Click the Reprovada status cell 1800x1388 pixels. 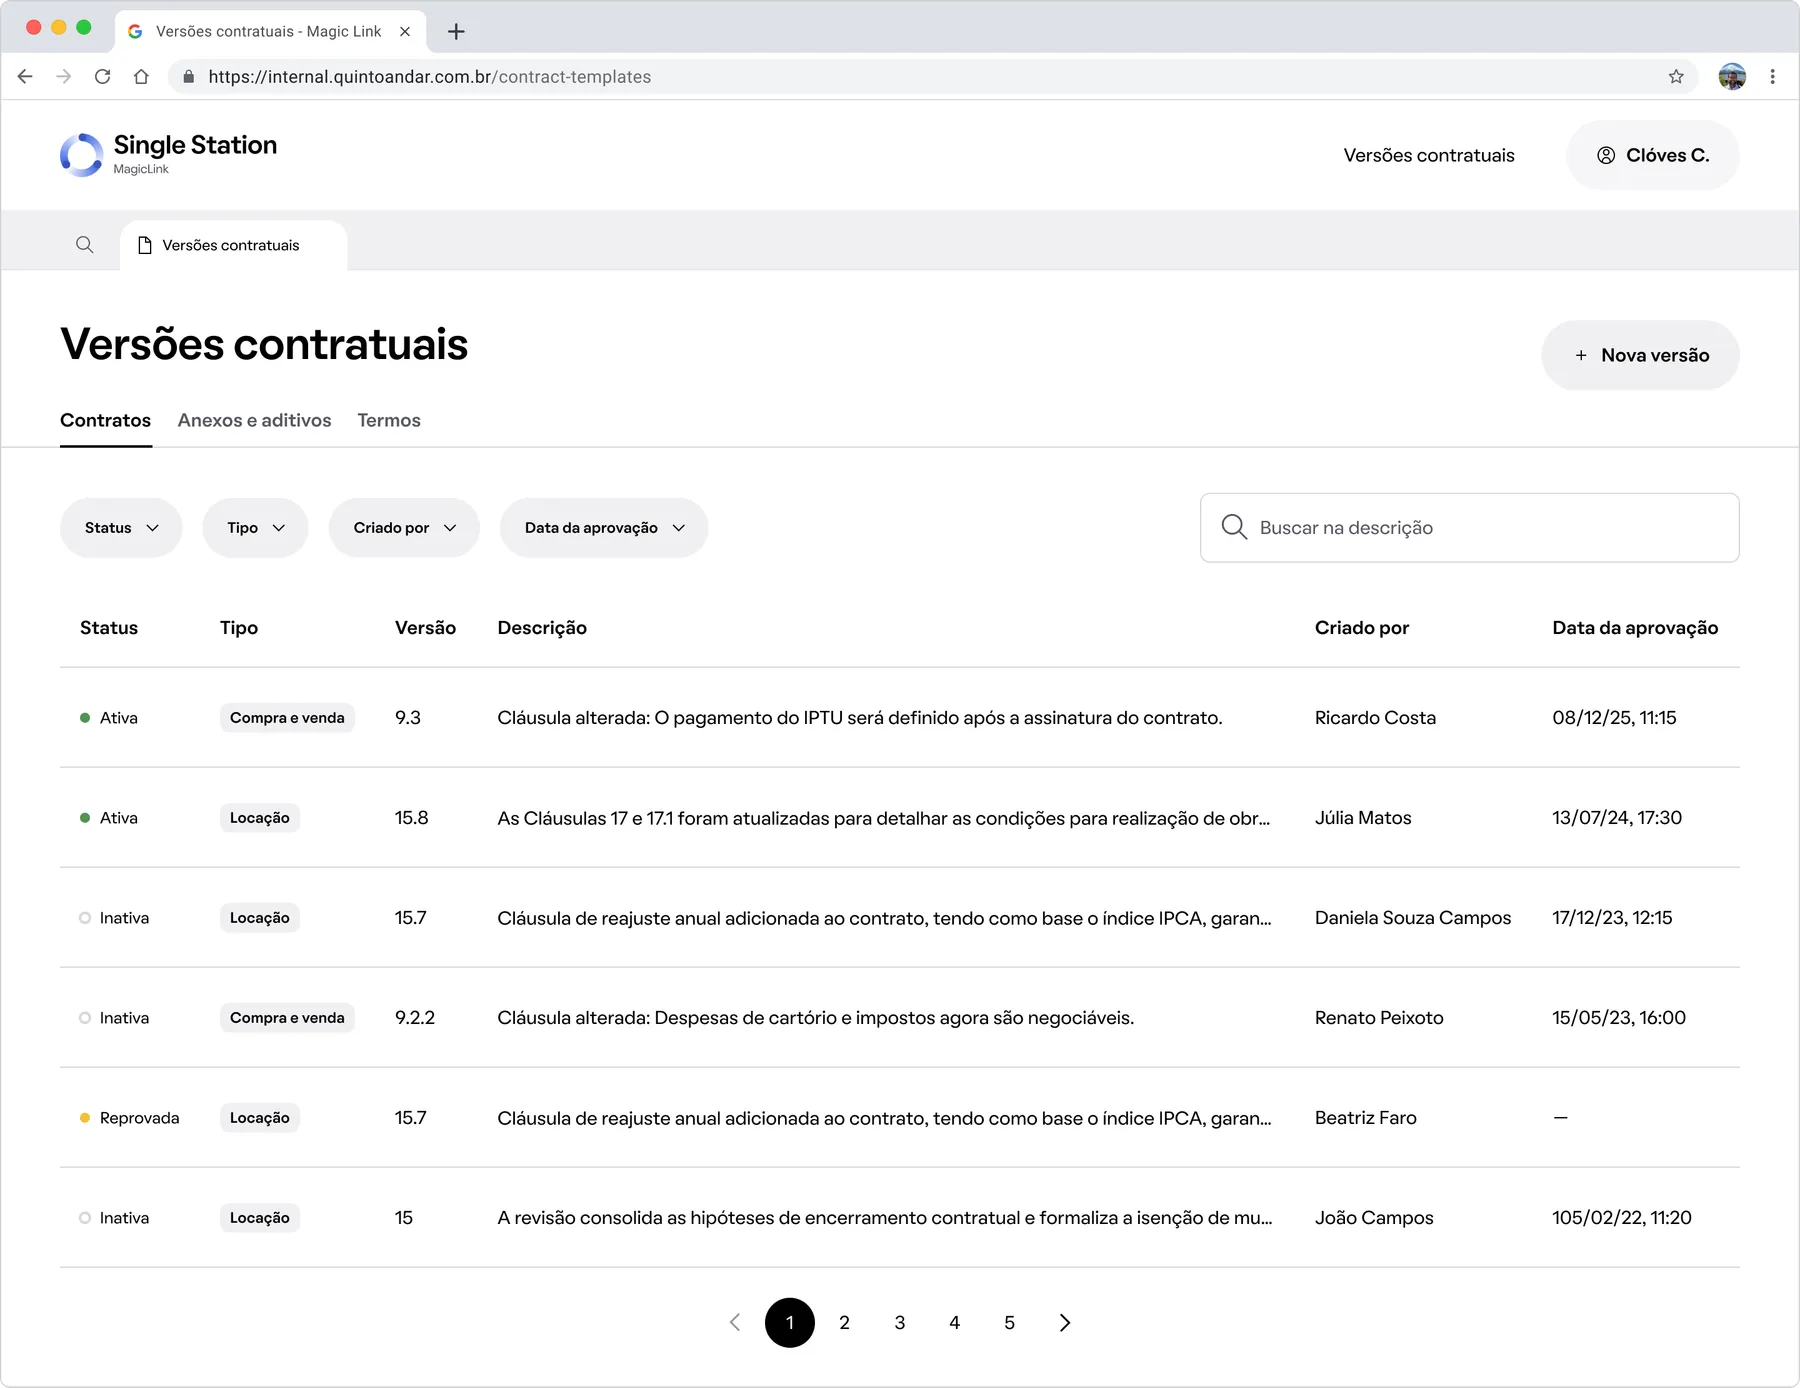[x=130, y=1118]
